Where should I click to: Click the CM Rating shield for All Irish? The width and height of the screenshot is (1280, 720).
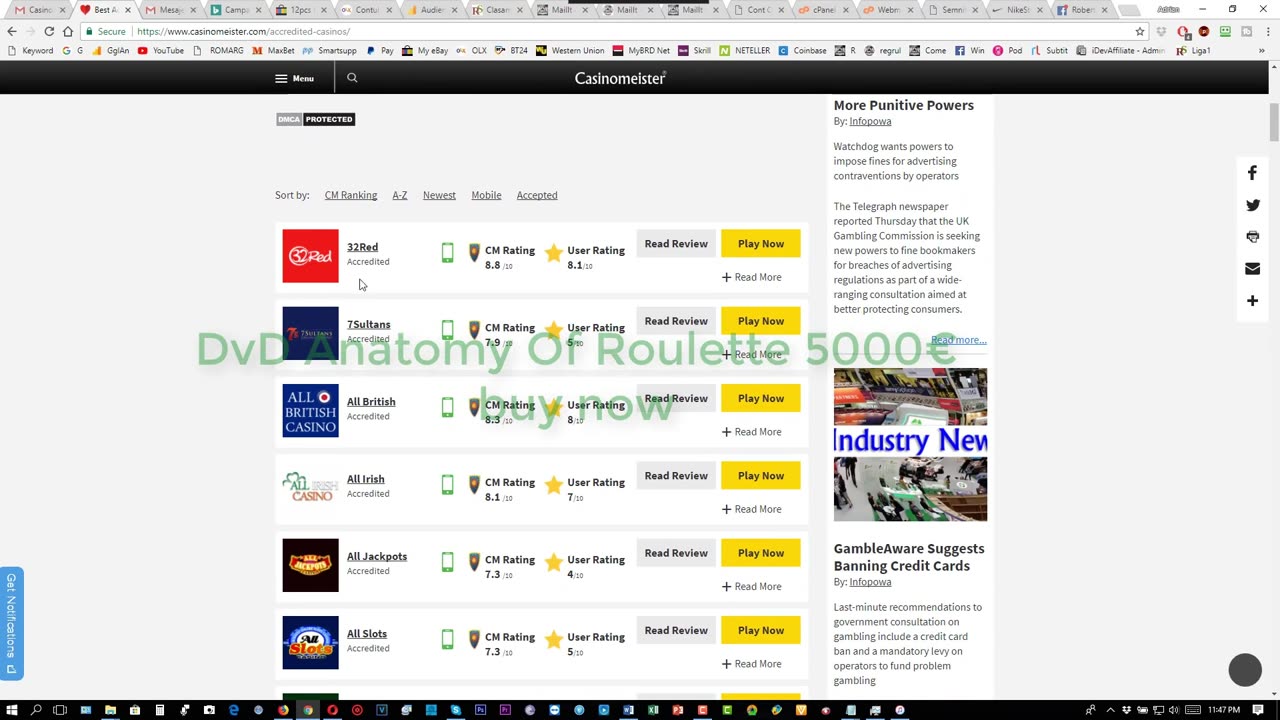tap(474, 485)
